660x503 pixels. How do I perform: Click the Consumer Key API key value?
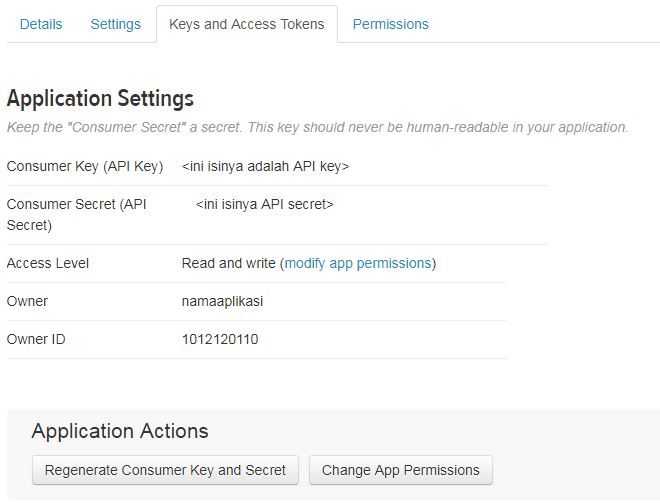coord(266,166)
